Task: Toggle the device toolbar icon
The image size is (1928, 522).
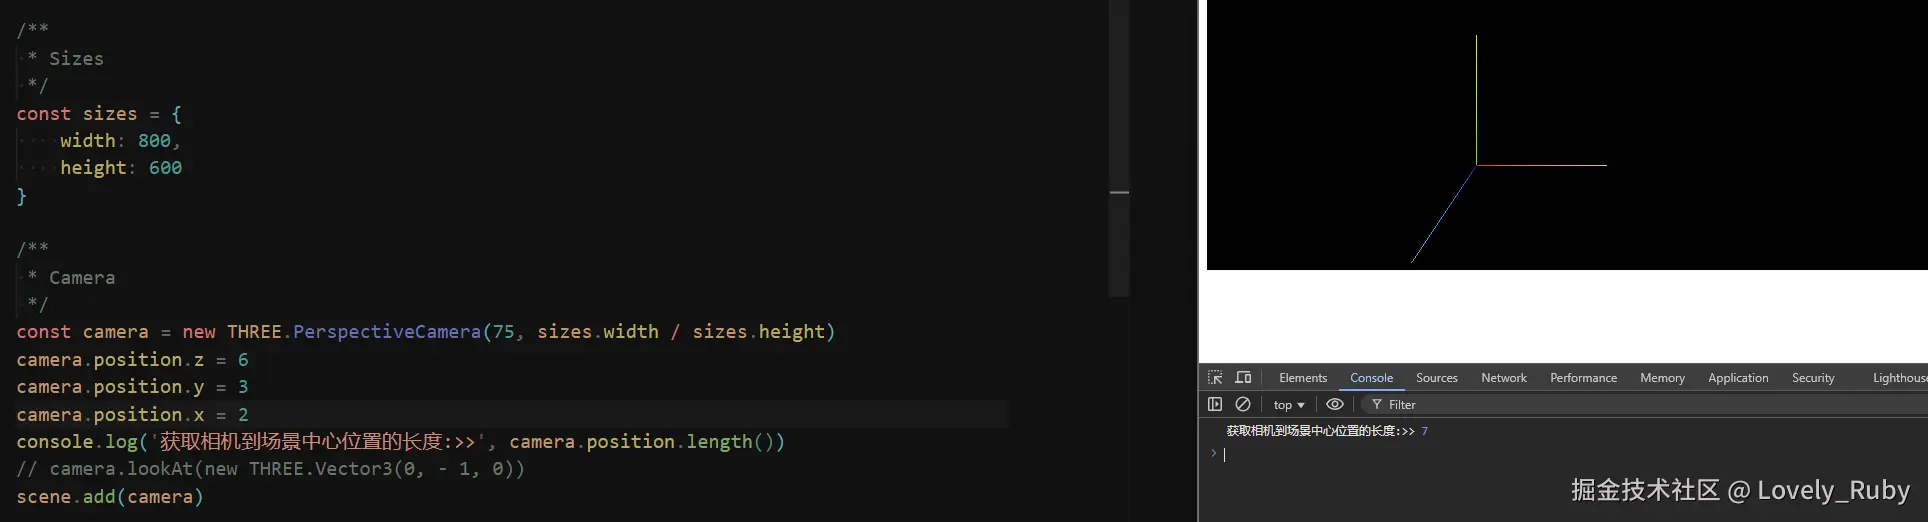Action: [x=1243, y=378]
